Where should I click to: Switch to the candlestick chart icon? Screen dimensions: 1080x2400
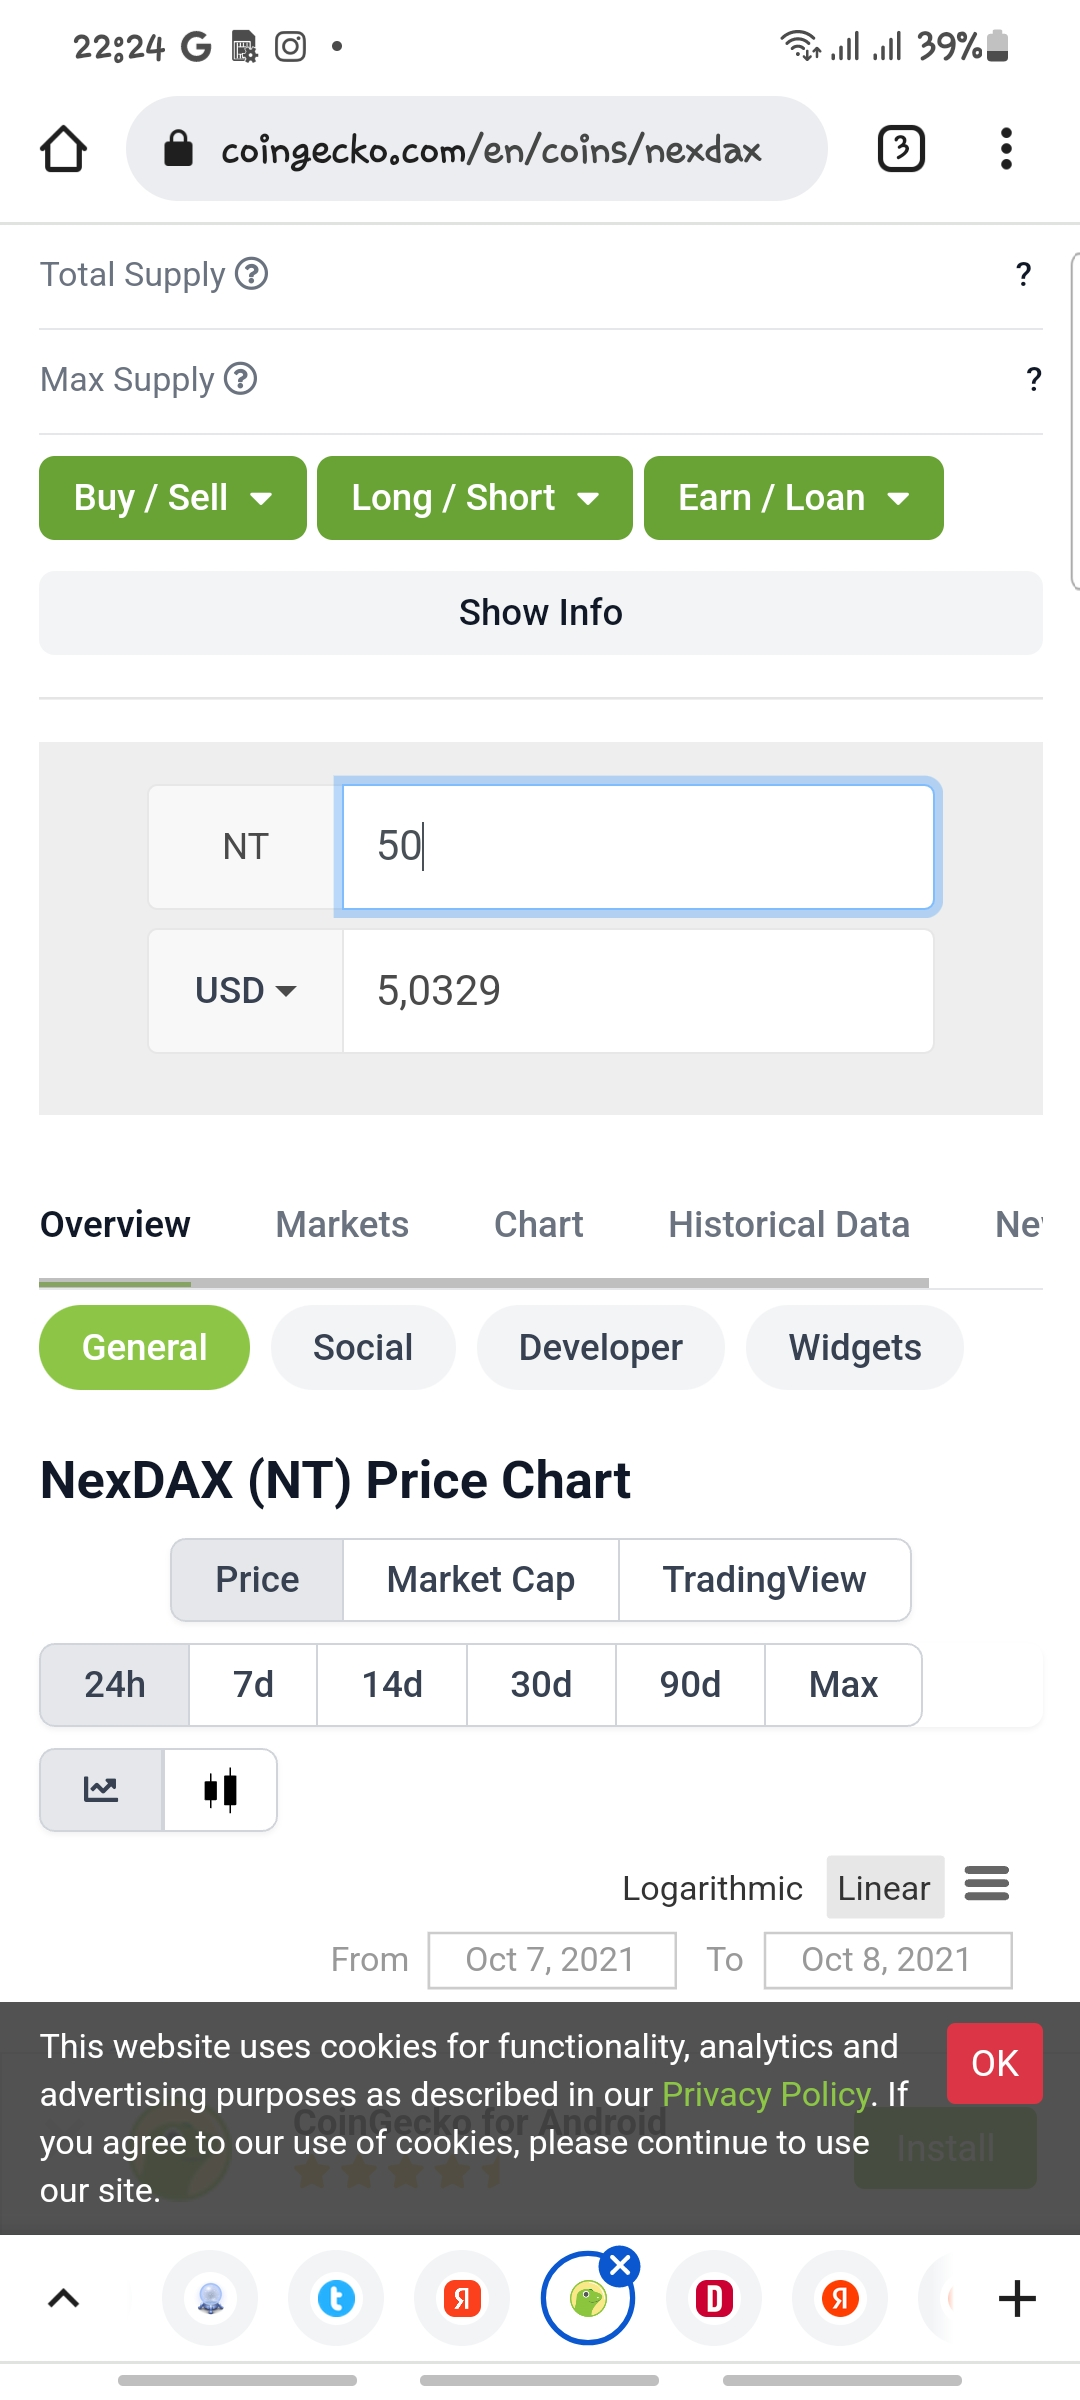[220, 1790]
